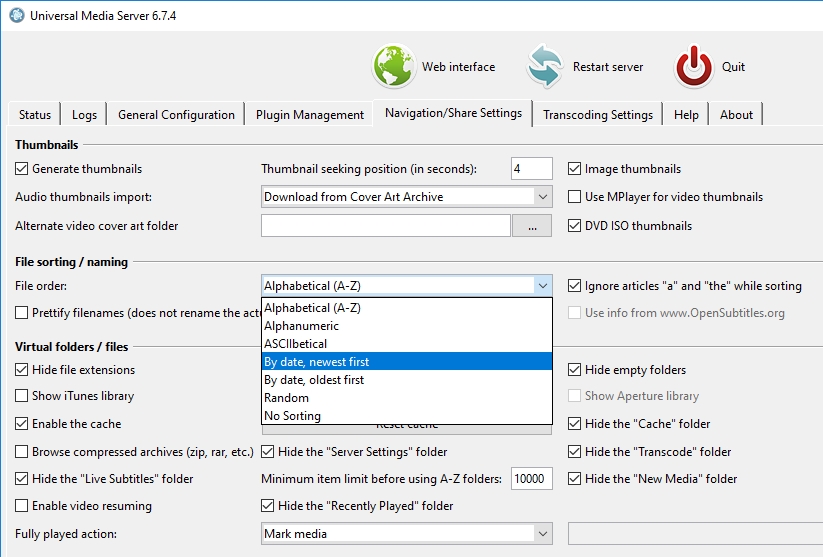Toggle Generate thumbnails checkbox
The image size is (823, 557).
(22, 169)
